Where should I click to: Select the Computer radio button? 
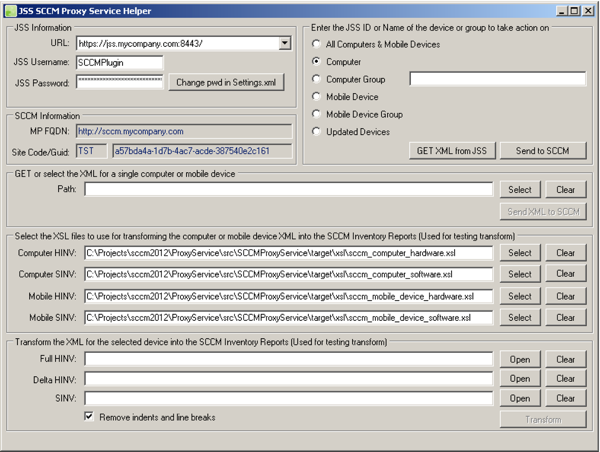click(x=316, y=61)
